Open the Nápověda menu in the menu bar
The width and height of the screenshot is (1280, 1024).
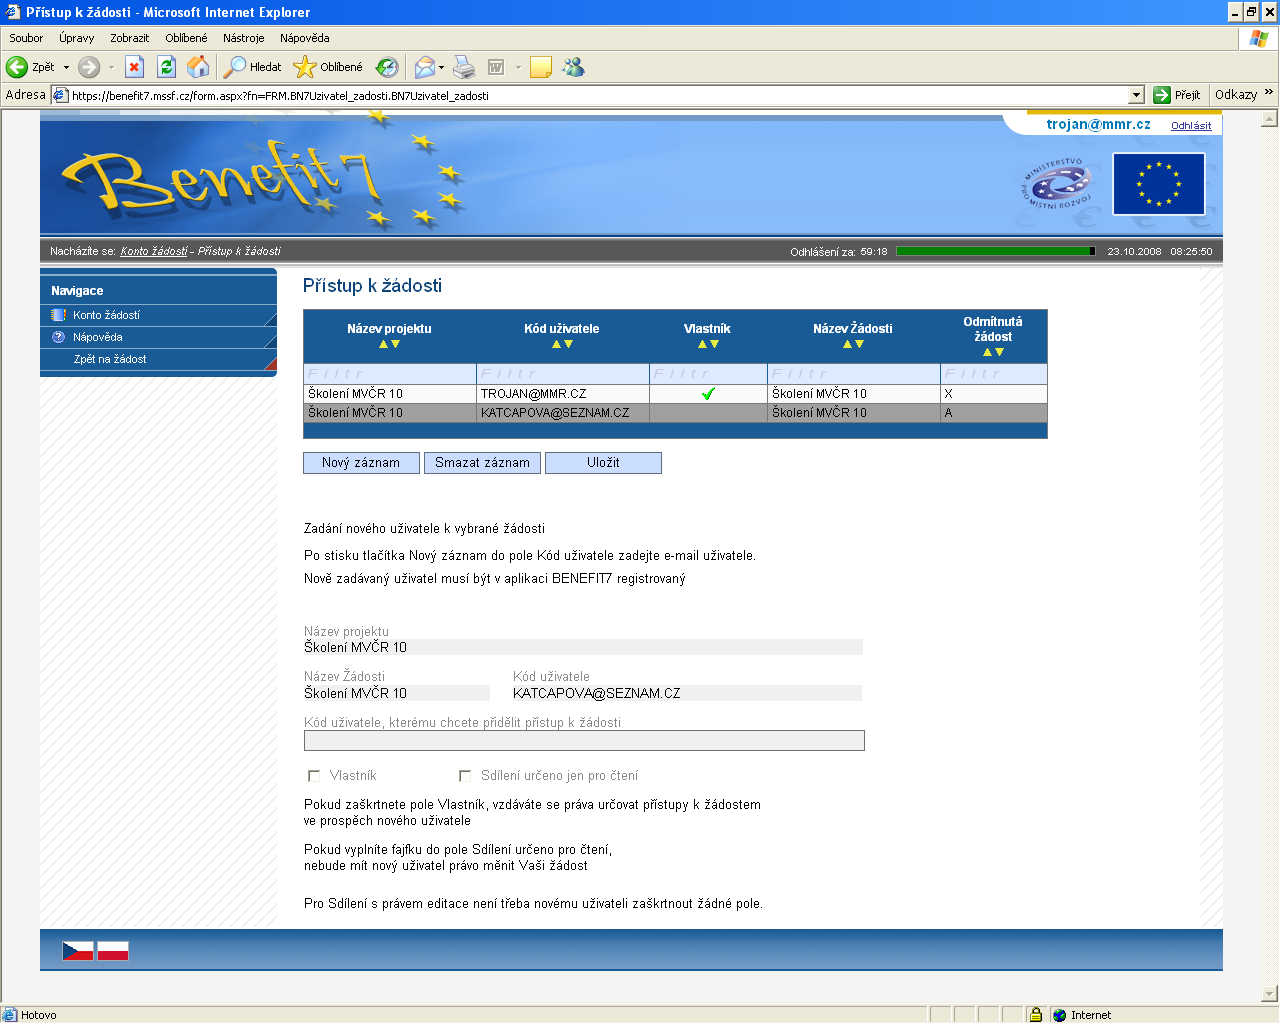[x=305, y=38]
